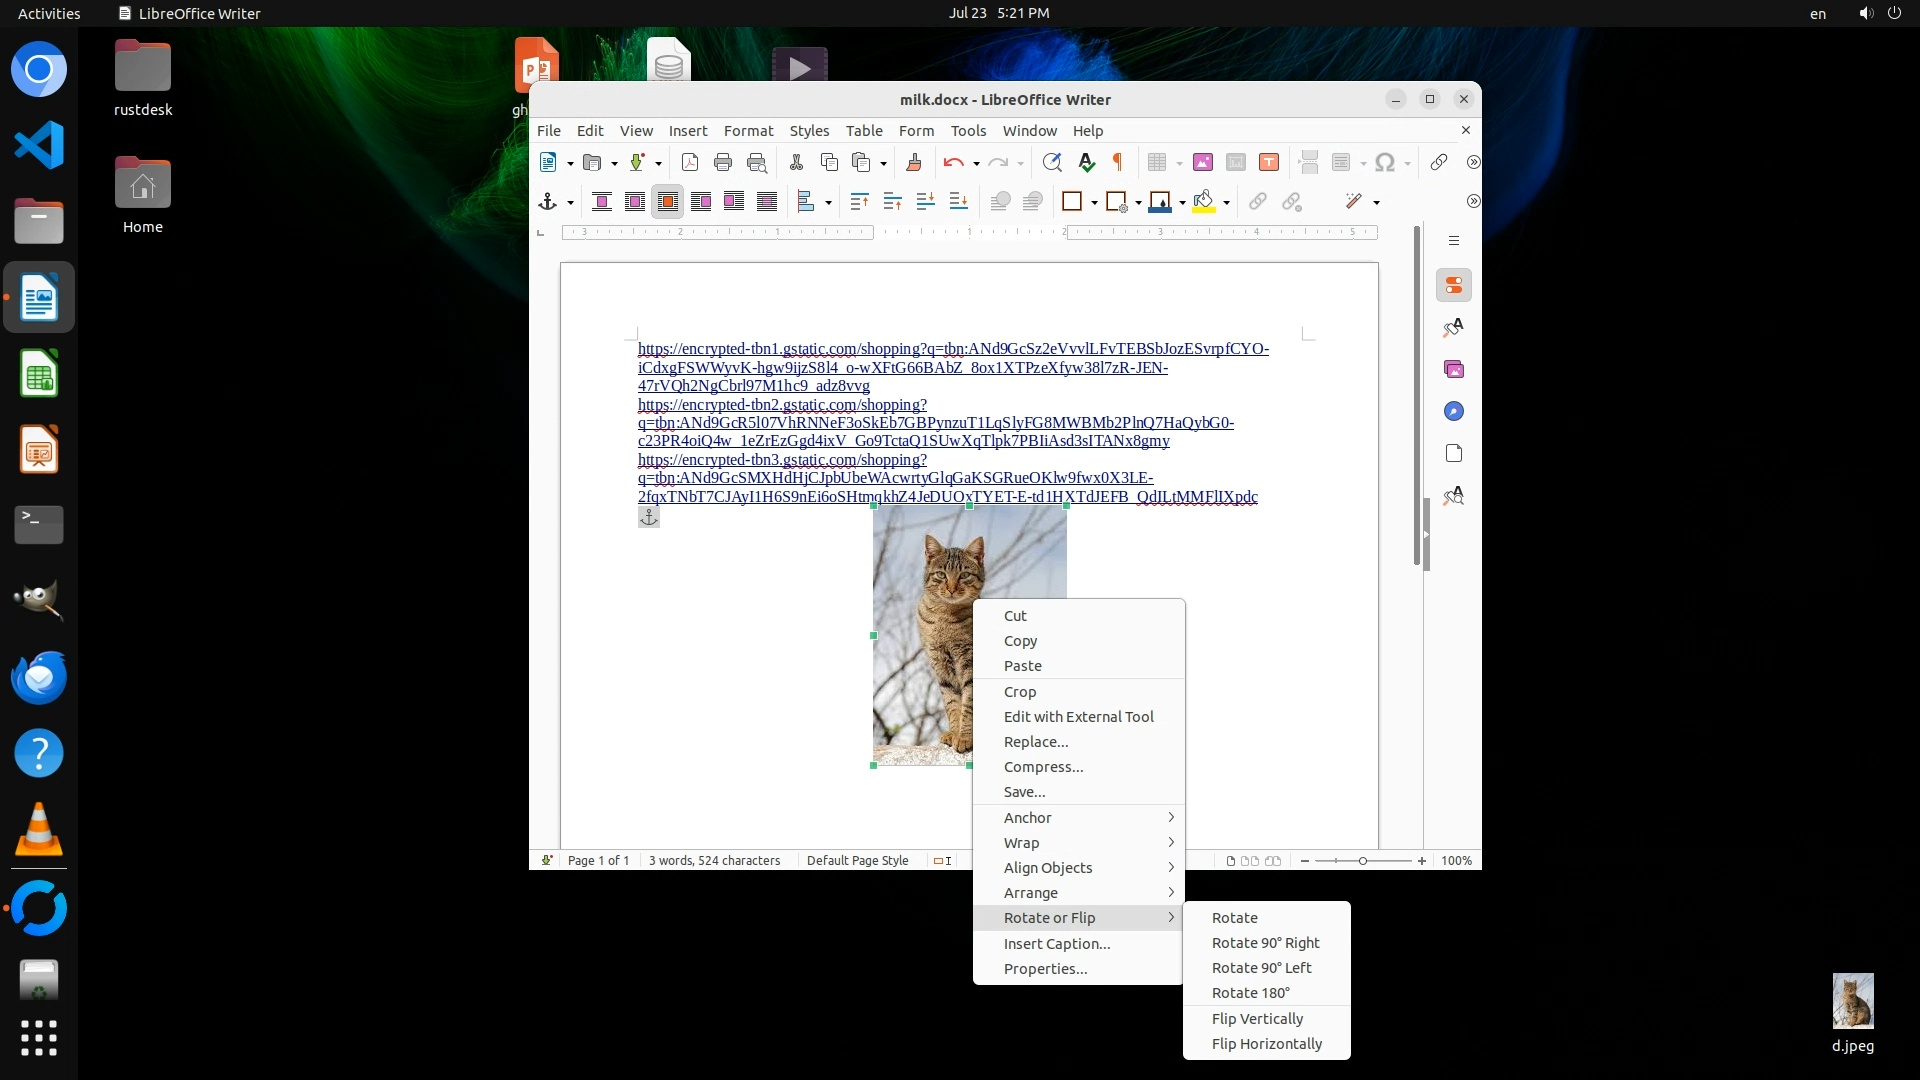This screenshot has width=1920, height=1080.
Task: Click Compress... in the context menu
Action: point(1043,767)
